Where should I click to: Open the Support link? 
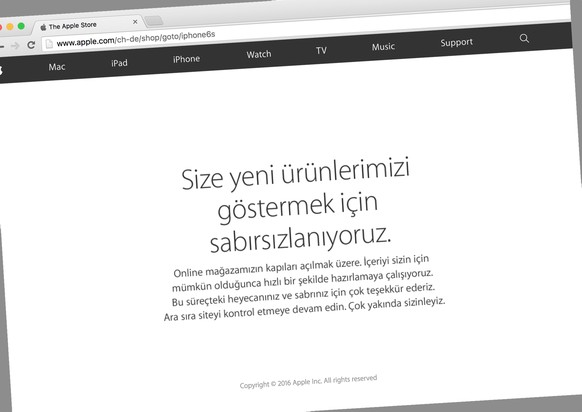click(x=457, y=42)
